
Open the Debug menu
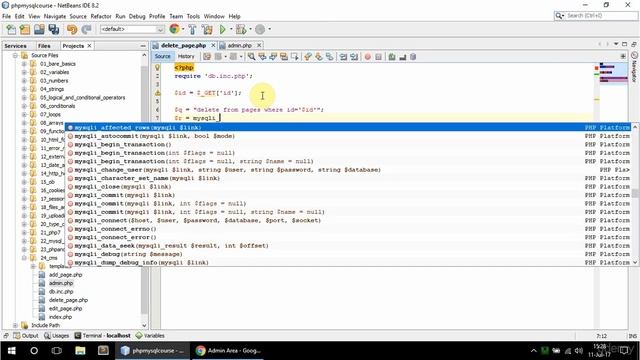click(137, 16)
